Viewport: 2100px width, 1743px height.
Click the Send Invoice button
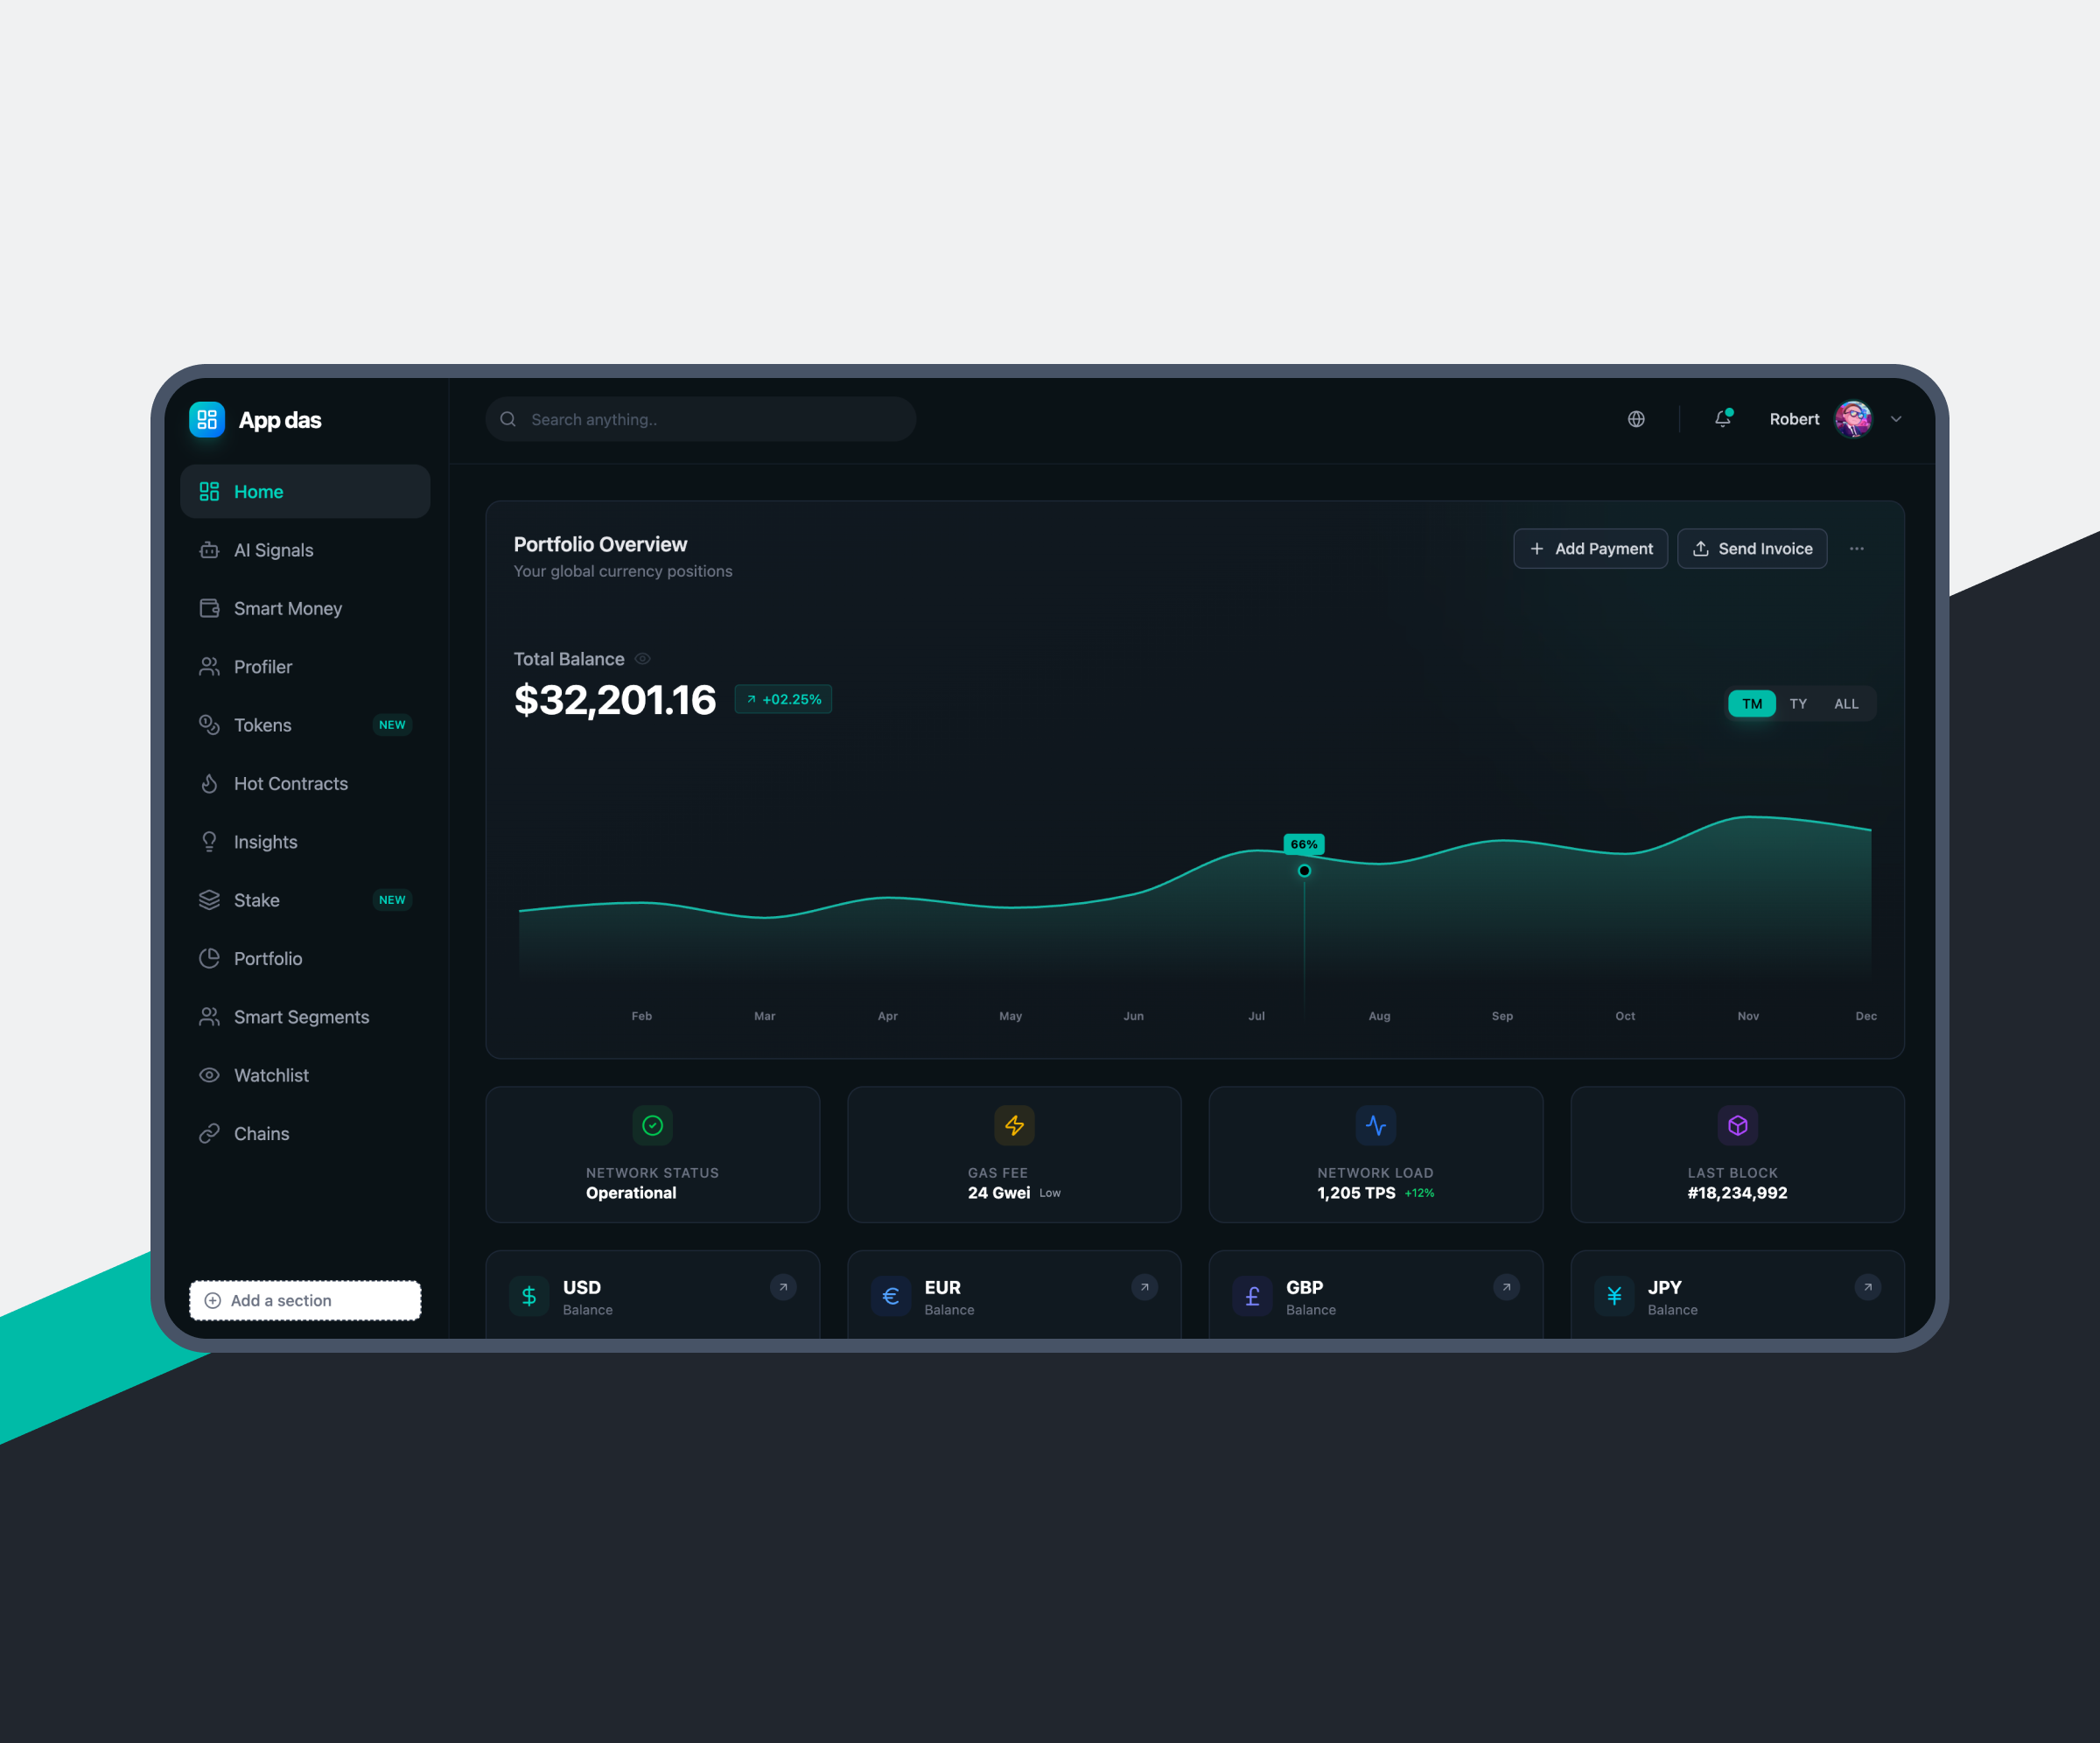click(1751, 549)
